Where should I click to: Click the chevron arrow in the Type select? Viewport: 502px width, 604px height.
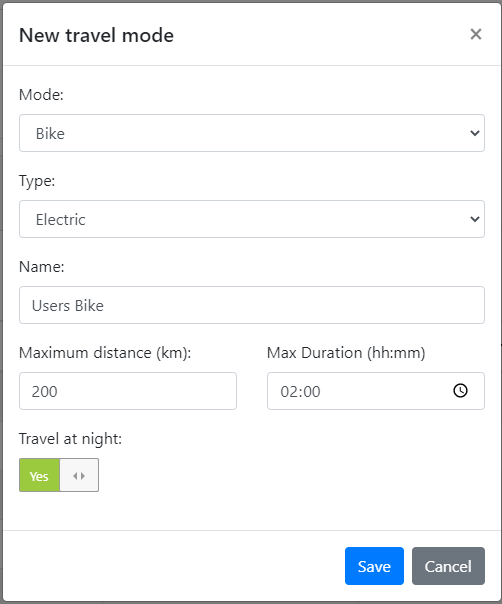click(475, 219)
